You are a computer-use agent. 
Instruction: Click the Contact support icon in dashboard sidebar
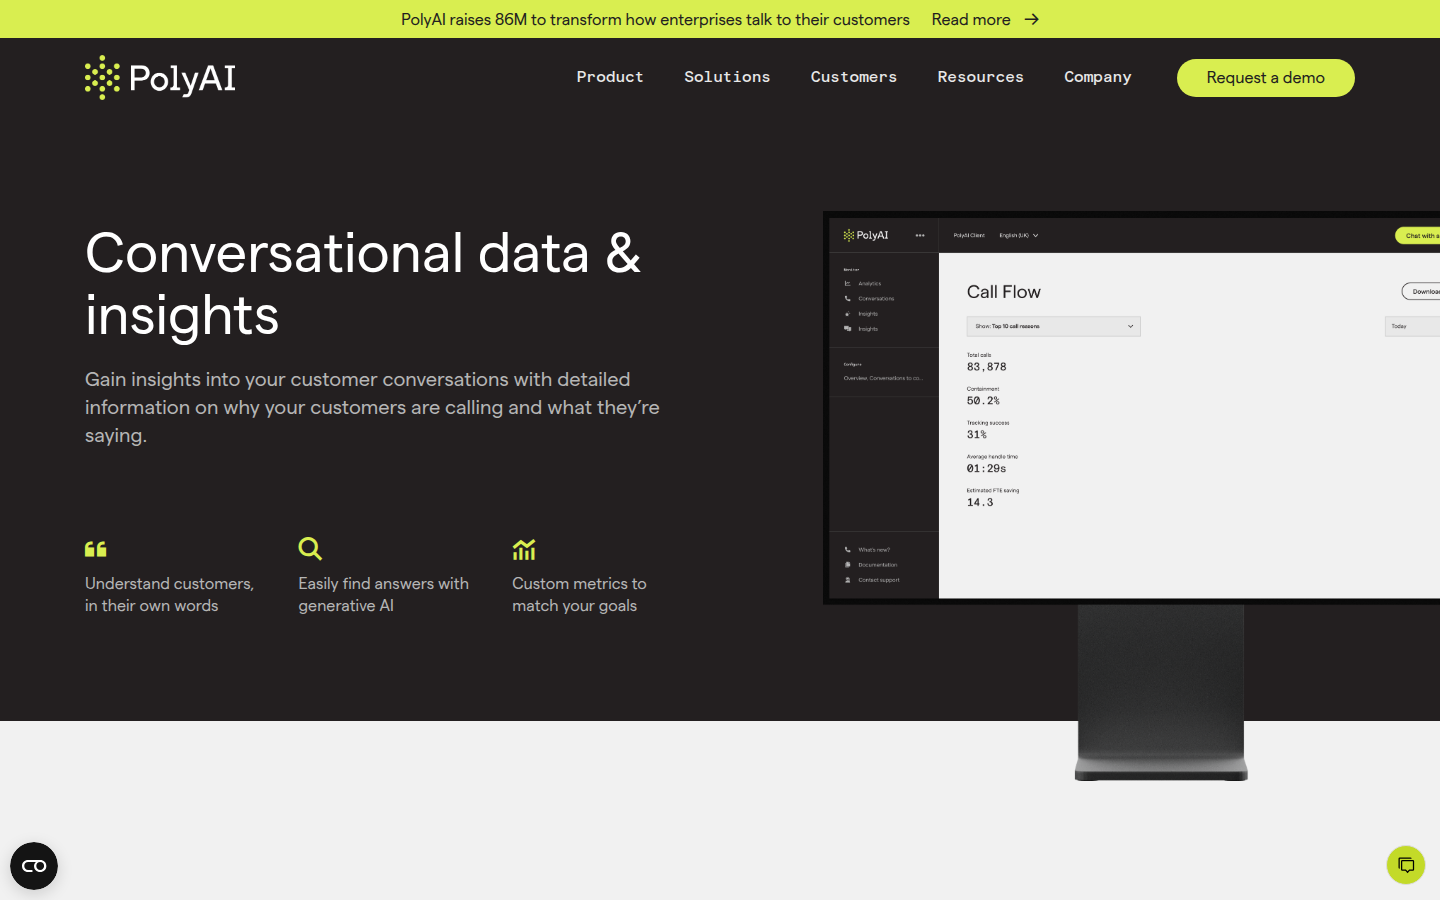(848, 580)
